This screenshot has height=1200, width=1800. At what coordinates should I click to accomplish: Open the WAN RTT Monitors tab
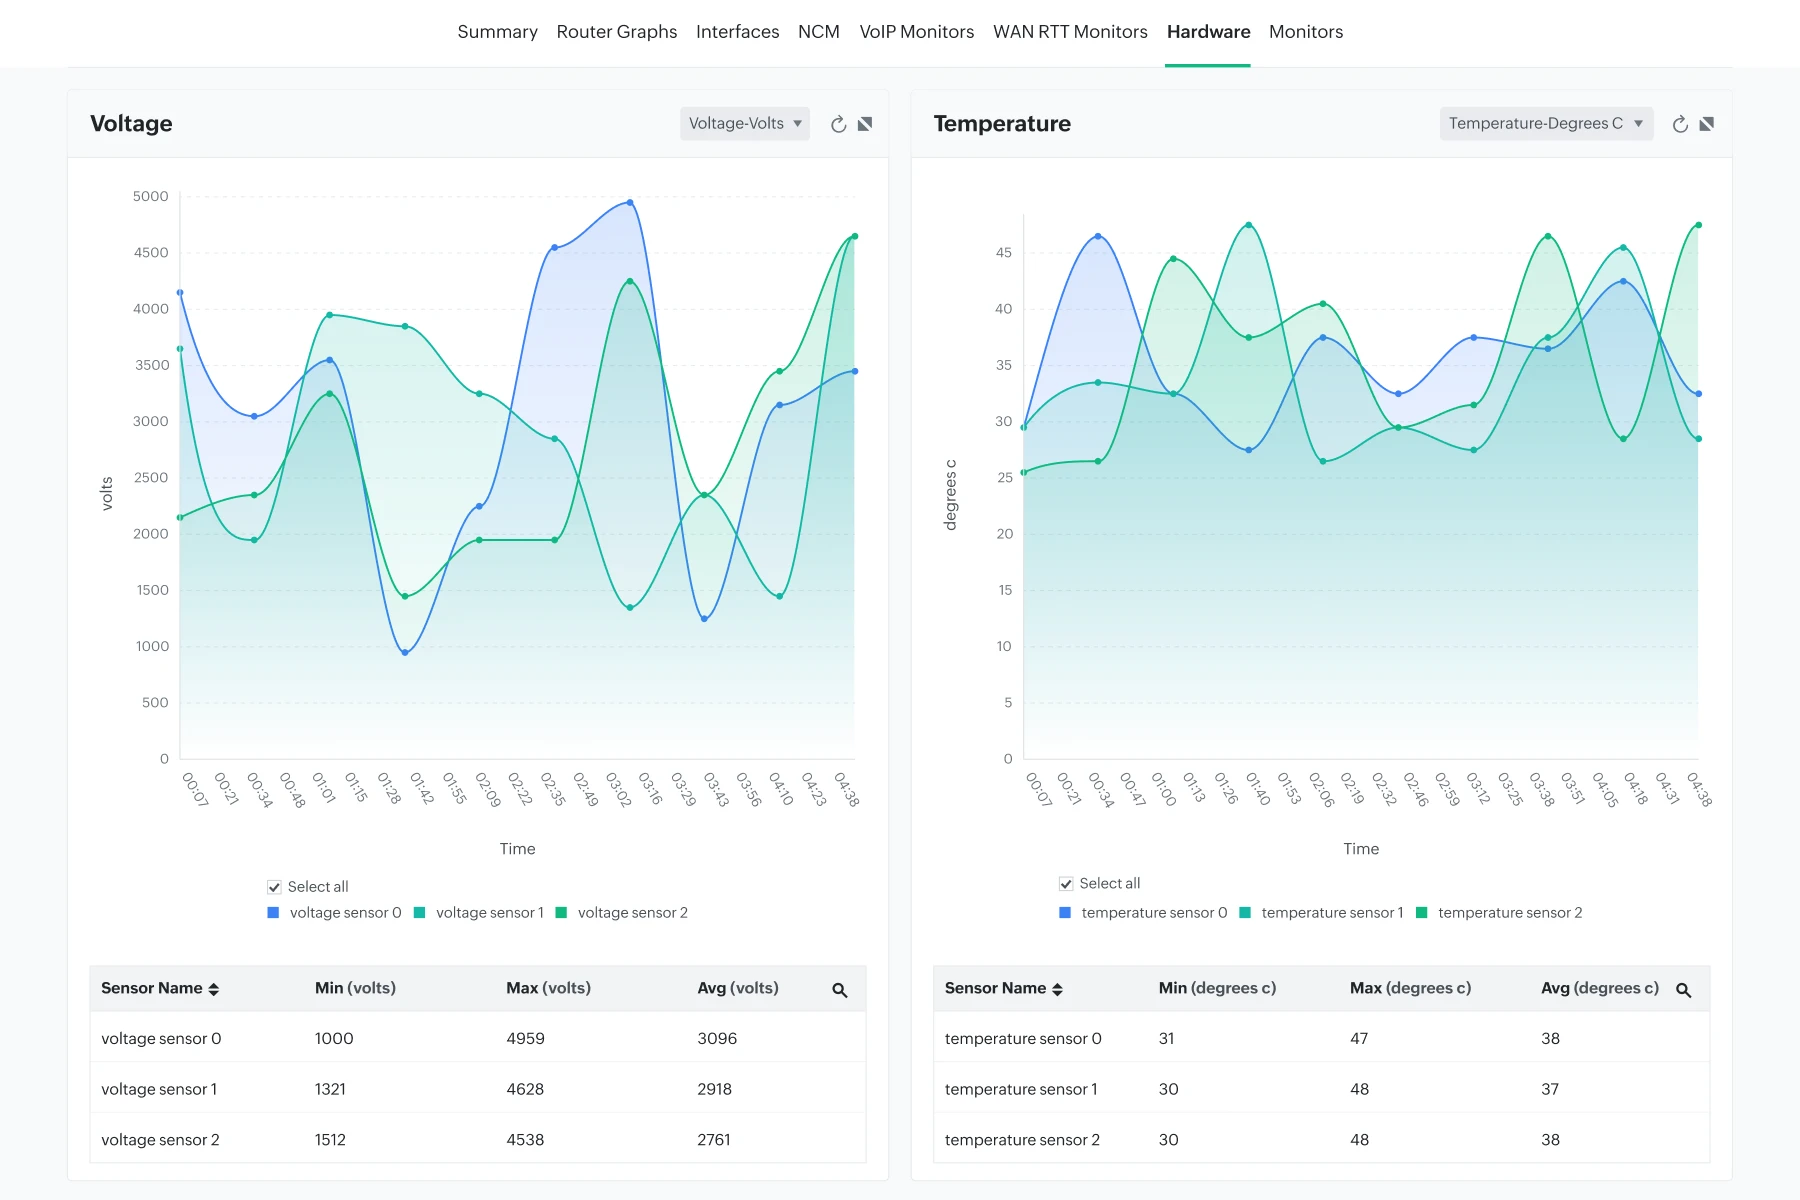pyautogui.click(x=1070, y=32)
